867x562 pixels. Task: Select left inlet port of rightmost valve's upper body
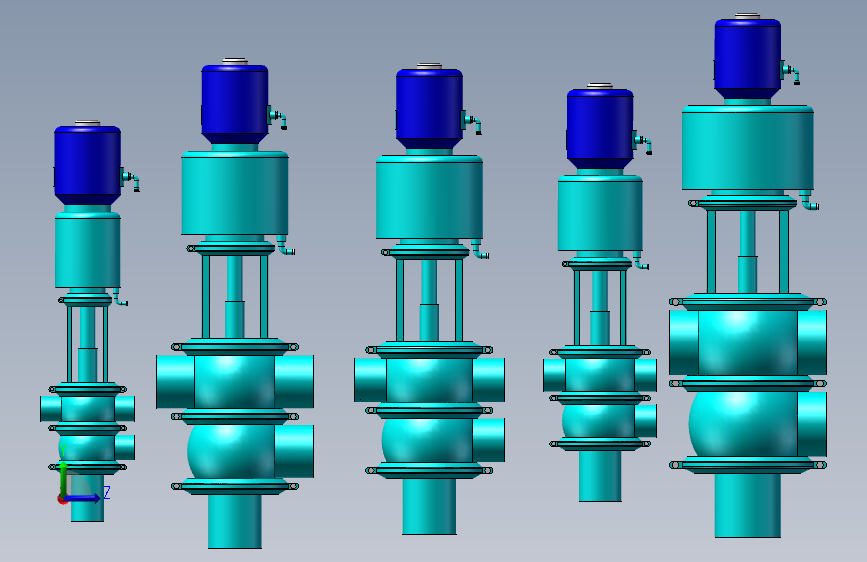[x=683, y=342]
